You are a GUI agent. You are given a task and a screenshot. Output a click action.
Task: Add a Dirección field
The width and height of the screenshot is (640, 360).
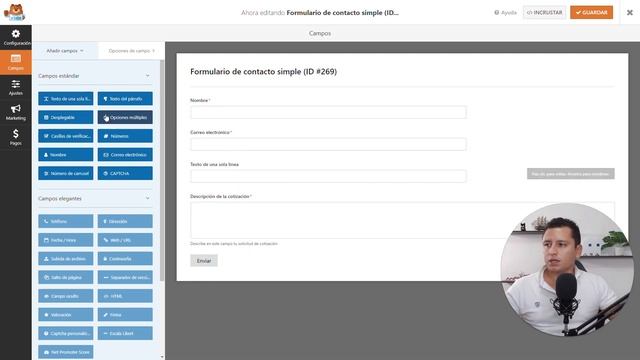point(125,221)
